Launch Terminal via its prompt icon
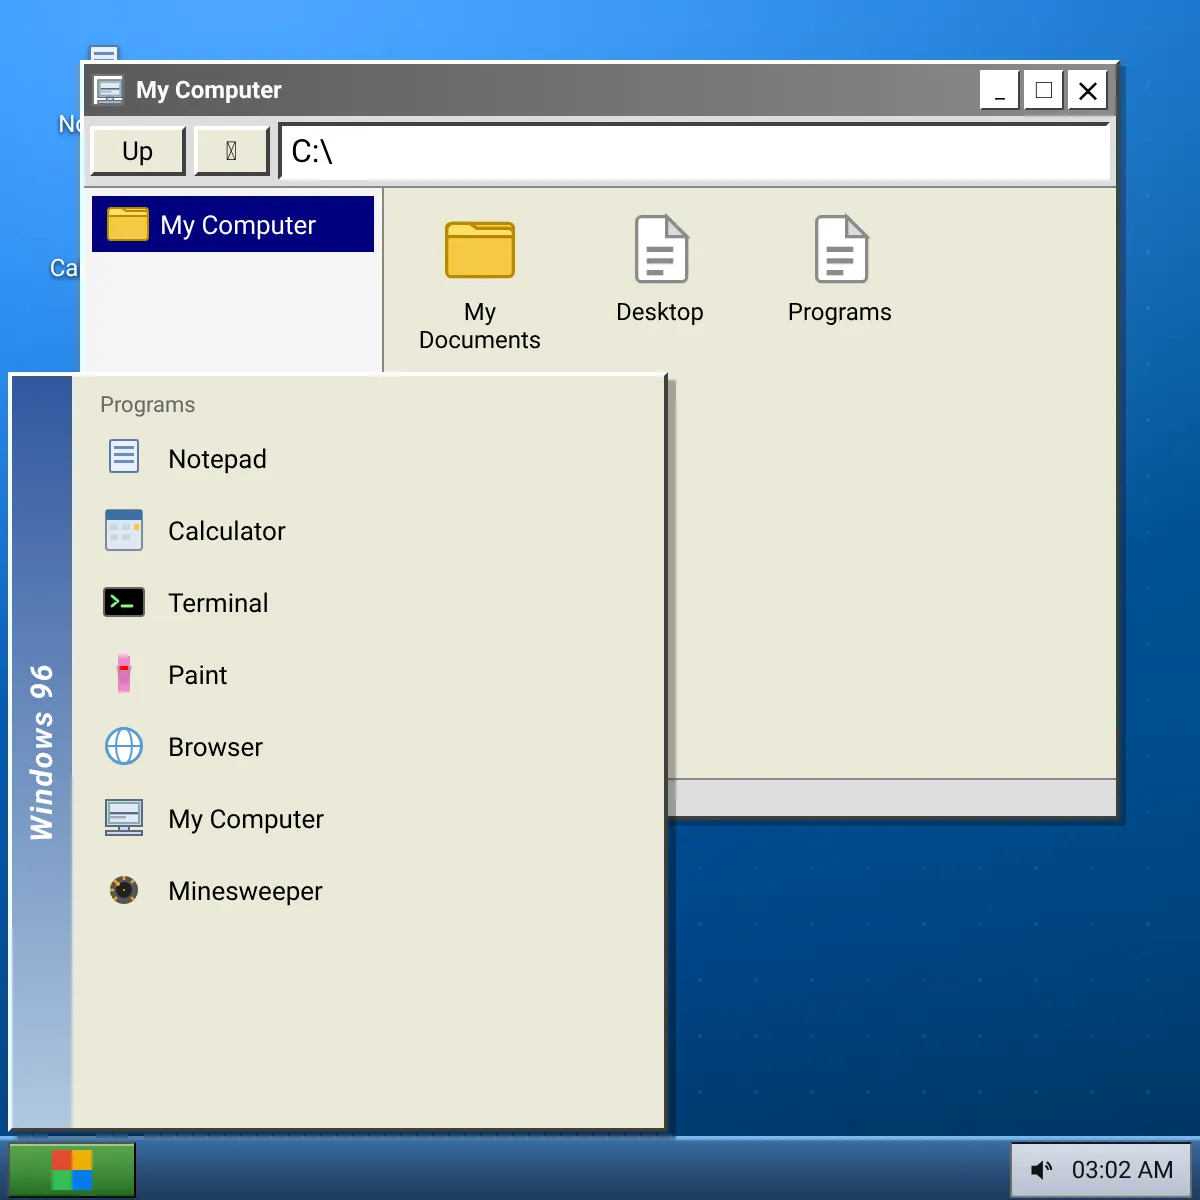This screenshot has height=1200, width=1200. tap(124, 602)
